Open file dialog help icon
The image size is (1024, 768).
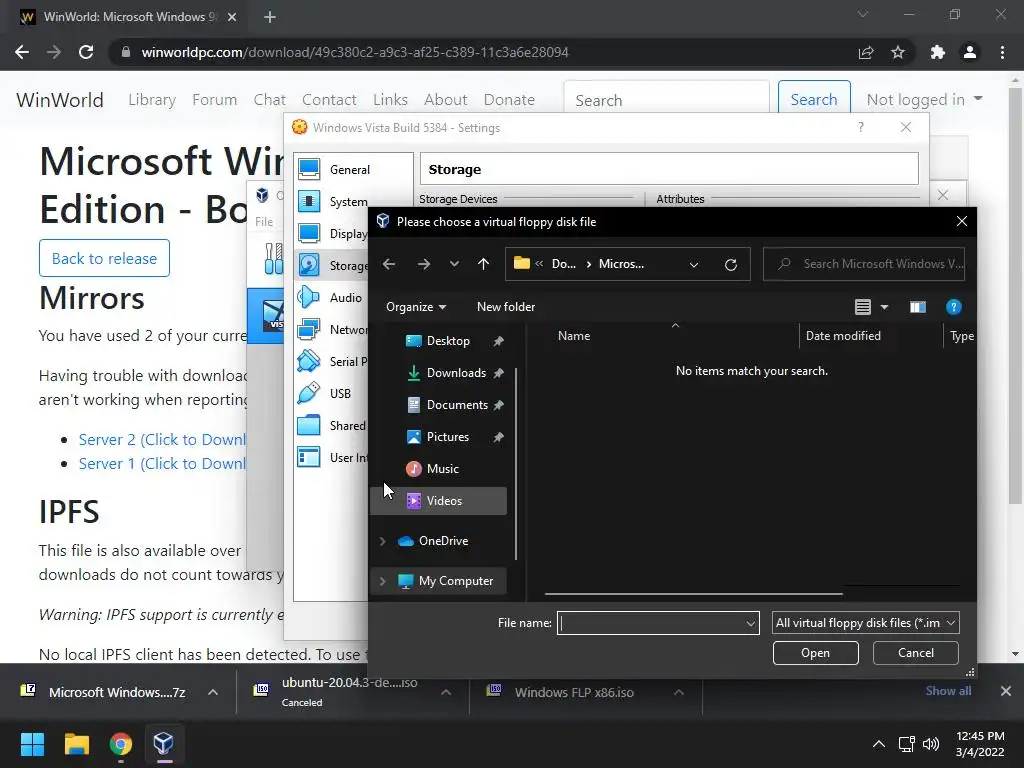point(953,307)
